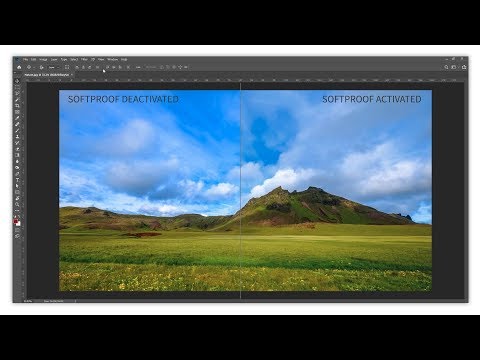Viewport: 480px width, 360px height.
Task: Open more align options three-dots button
Action: coord(138,67)
